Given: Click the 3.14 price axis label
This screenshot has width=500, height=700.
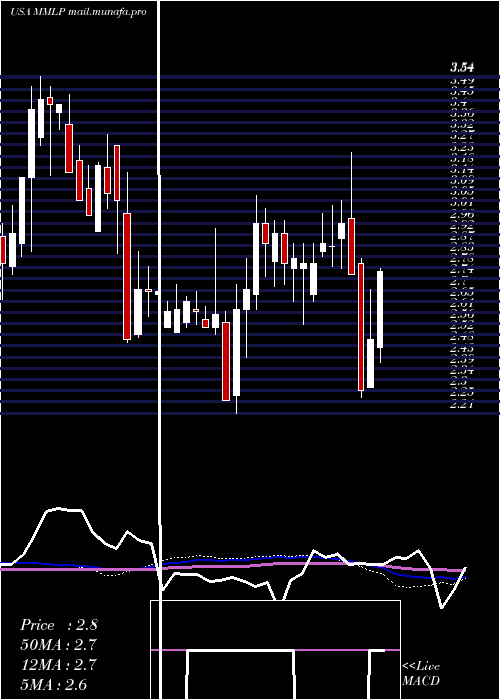Looking at the screenshot, I should click(x=462, y=170).
